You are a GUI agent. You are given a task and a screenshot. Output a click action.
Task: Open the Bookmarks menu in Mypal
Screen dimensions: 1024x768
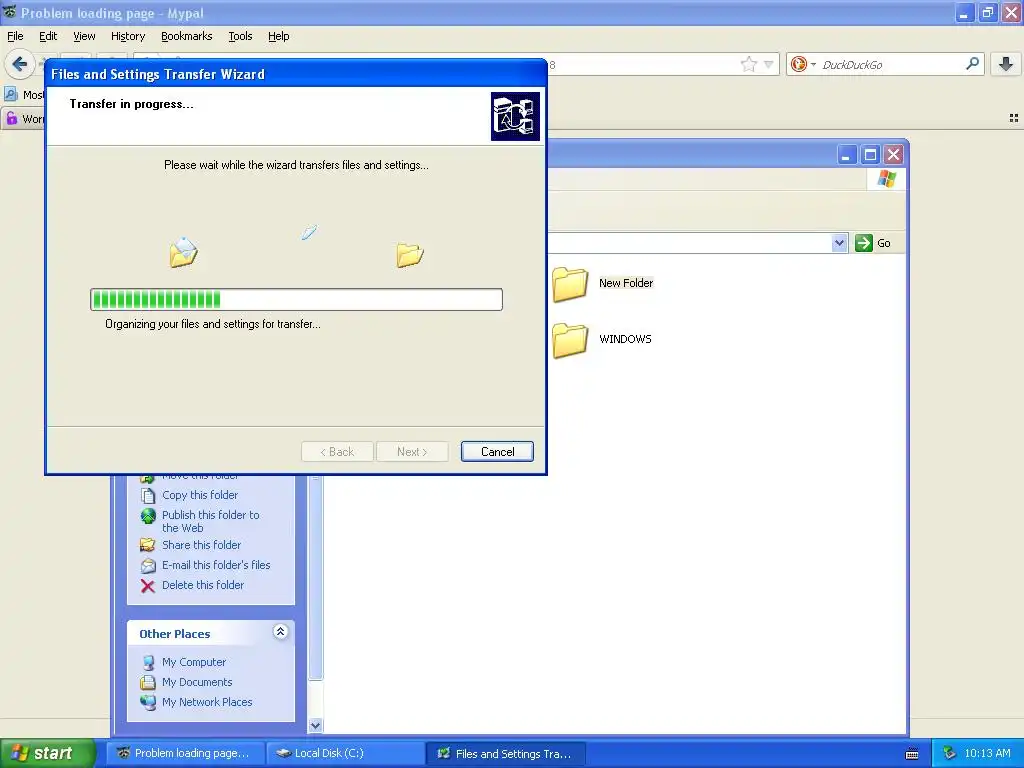coord(186,36)
